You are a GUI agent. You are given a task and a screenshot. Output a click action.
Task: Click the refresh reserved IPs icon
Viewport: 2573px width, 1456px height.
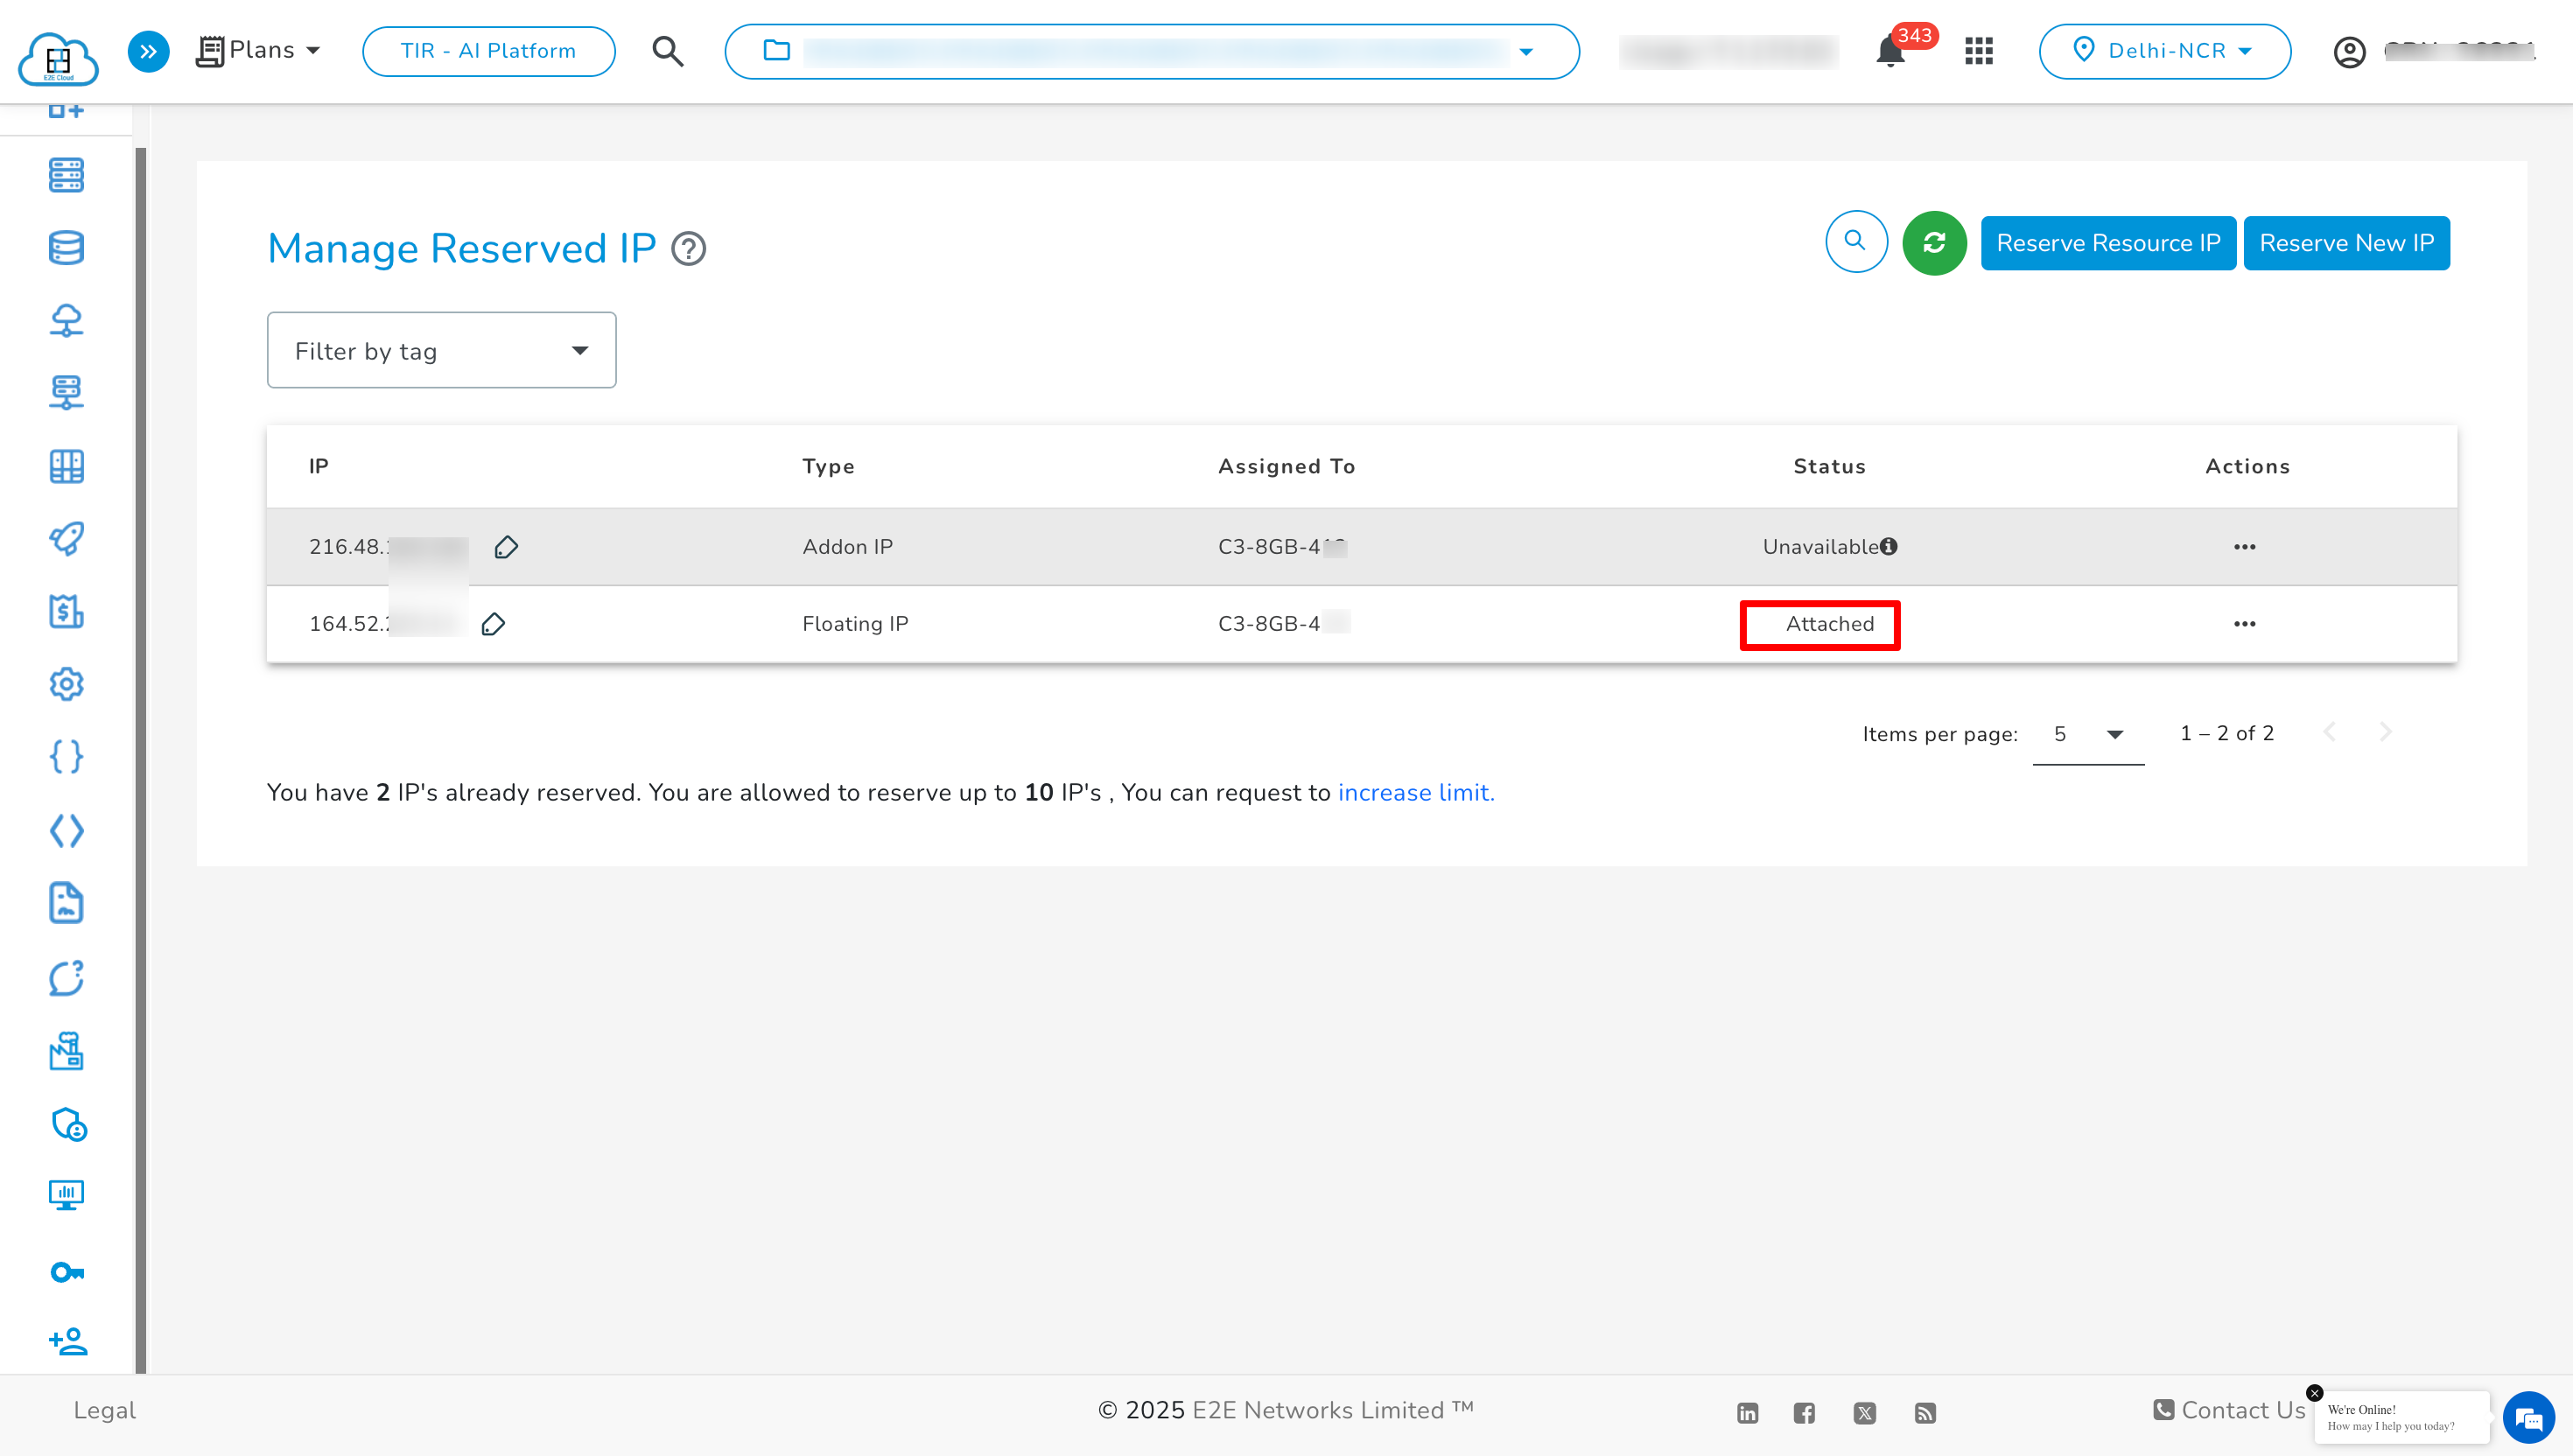coord(1934,242)
